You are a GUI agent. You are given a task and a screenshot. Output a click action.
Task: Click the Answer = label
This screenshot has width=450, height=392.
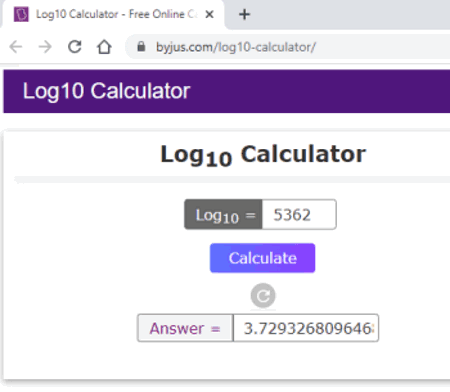[x=185, y=328]
